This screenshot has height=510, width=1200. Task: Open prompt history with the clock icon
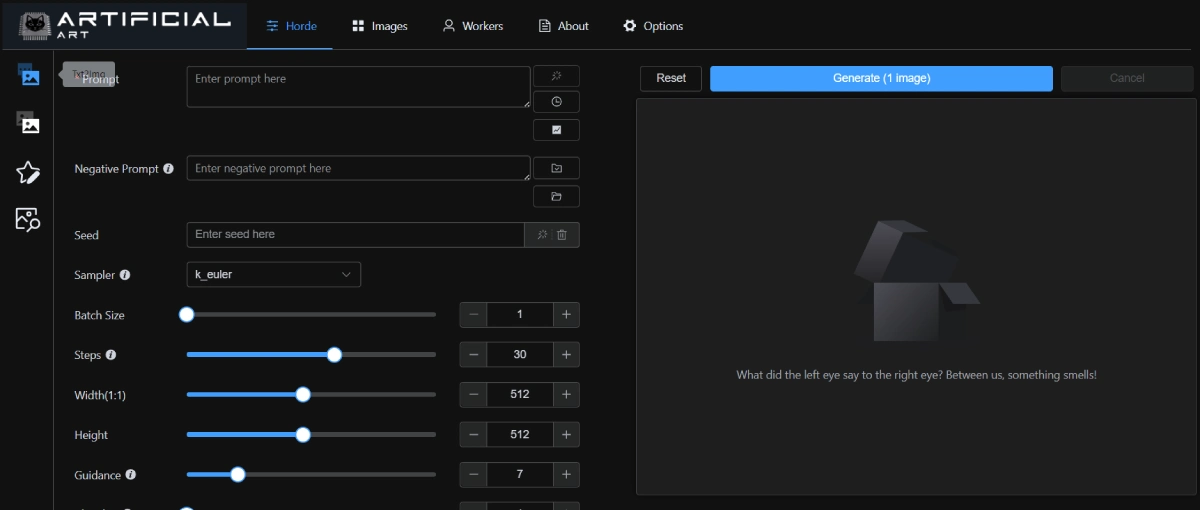[x=556, y=102]
